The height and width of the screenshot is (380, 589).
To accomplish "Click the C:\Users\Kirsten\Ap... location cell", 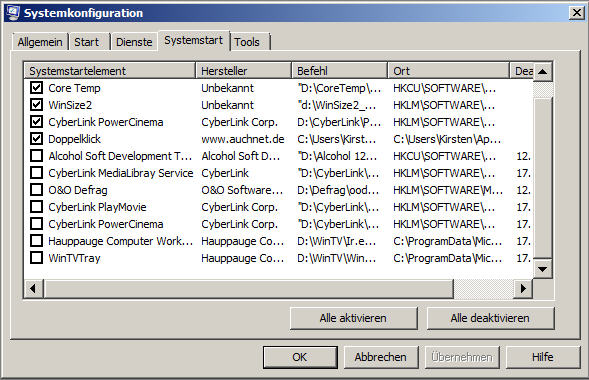I will (447, 139).
